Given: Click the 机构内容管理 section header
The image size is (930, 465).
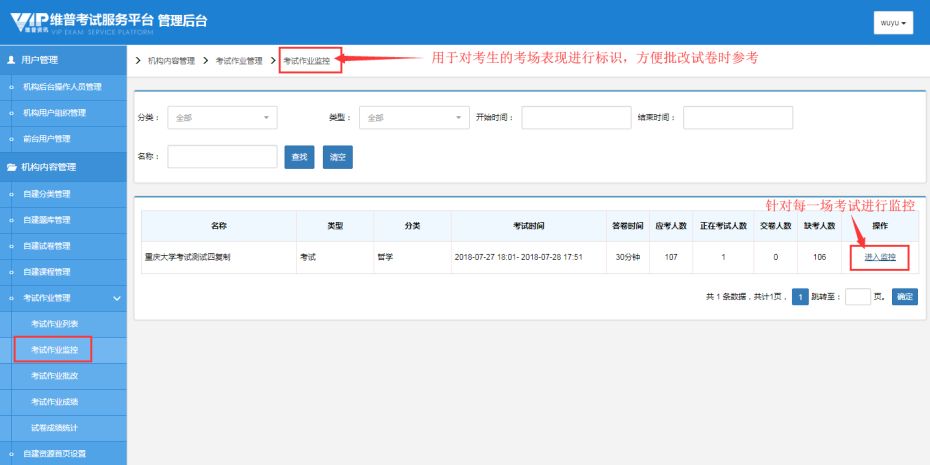Looking at the screenshot, I should (63, 167).
